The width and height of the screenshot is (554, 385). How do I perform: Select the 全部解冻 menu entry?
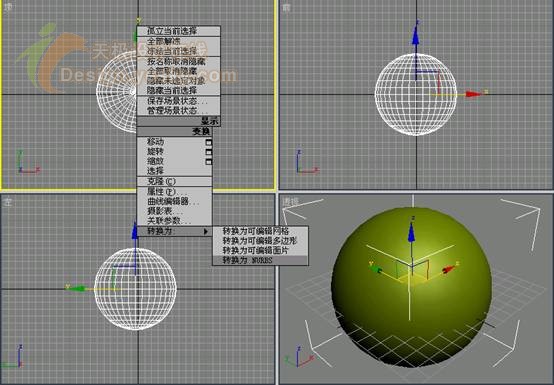[178, 41]
